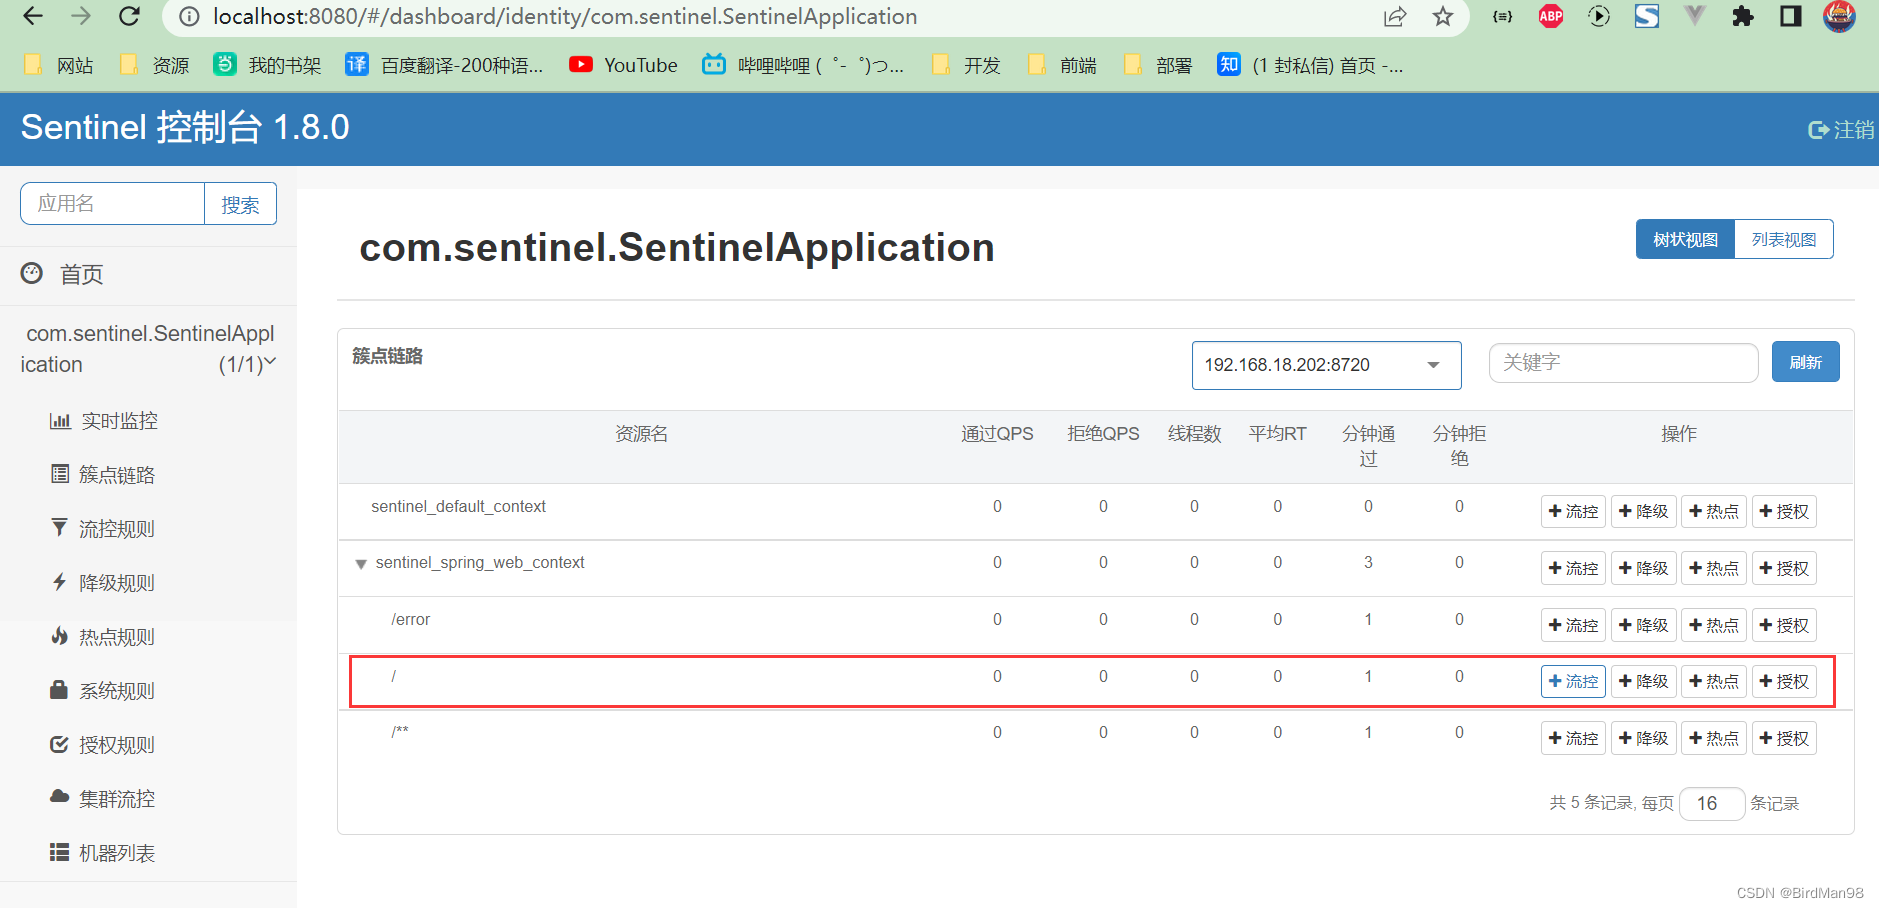1879x908 pixels.
Task: Open the YouTube bookmark
Action: pos(623,65)
